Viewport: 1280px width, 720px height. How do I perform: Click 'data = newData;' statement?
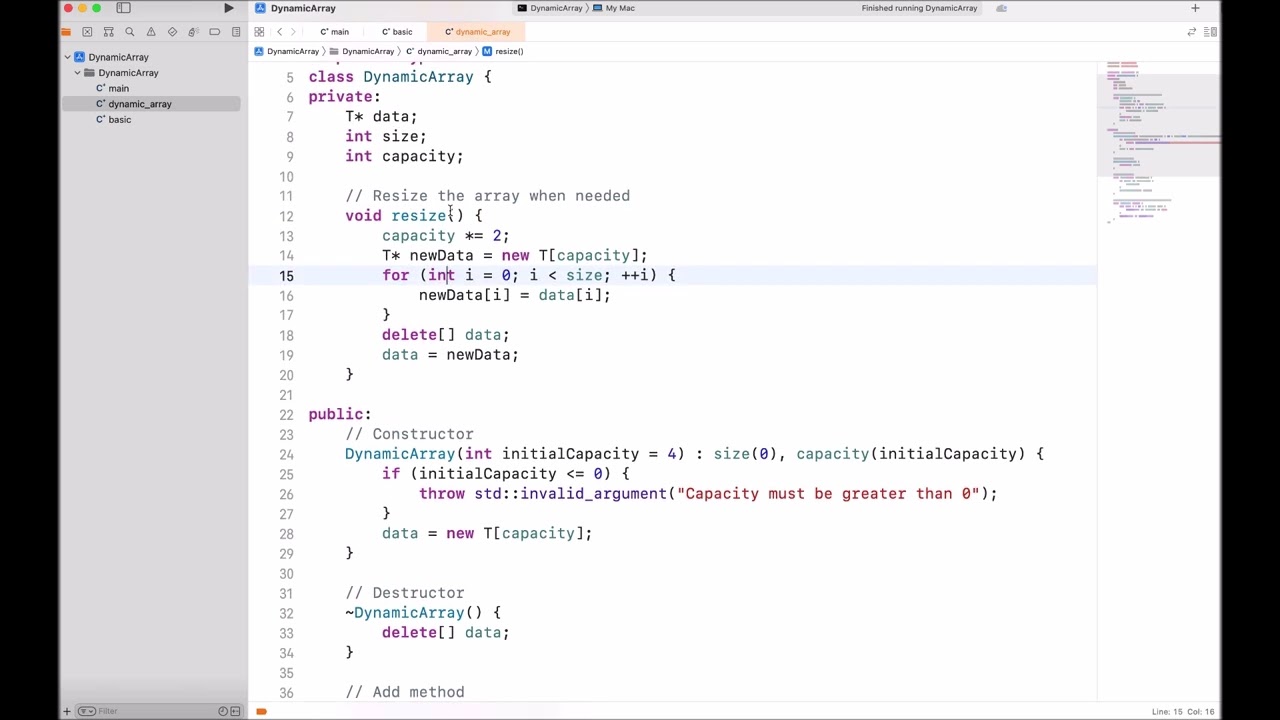pyautogui.click(x=450, y=355)
